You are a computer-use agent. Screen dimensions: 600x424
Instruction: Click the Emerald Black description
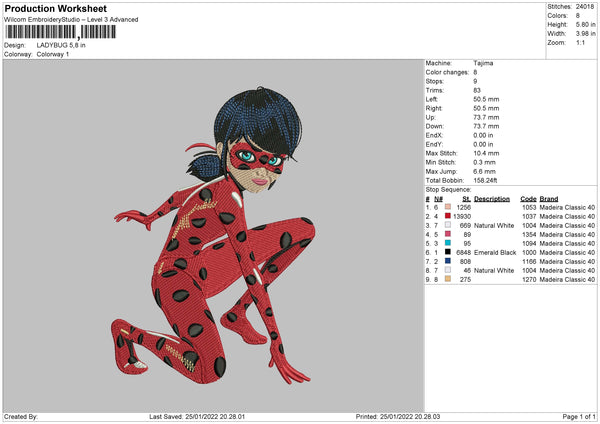click(495, 253)
